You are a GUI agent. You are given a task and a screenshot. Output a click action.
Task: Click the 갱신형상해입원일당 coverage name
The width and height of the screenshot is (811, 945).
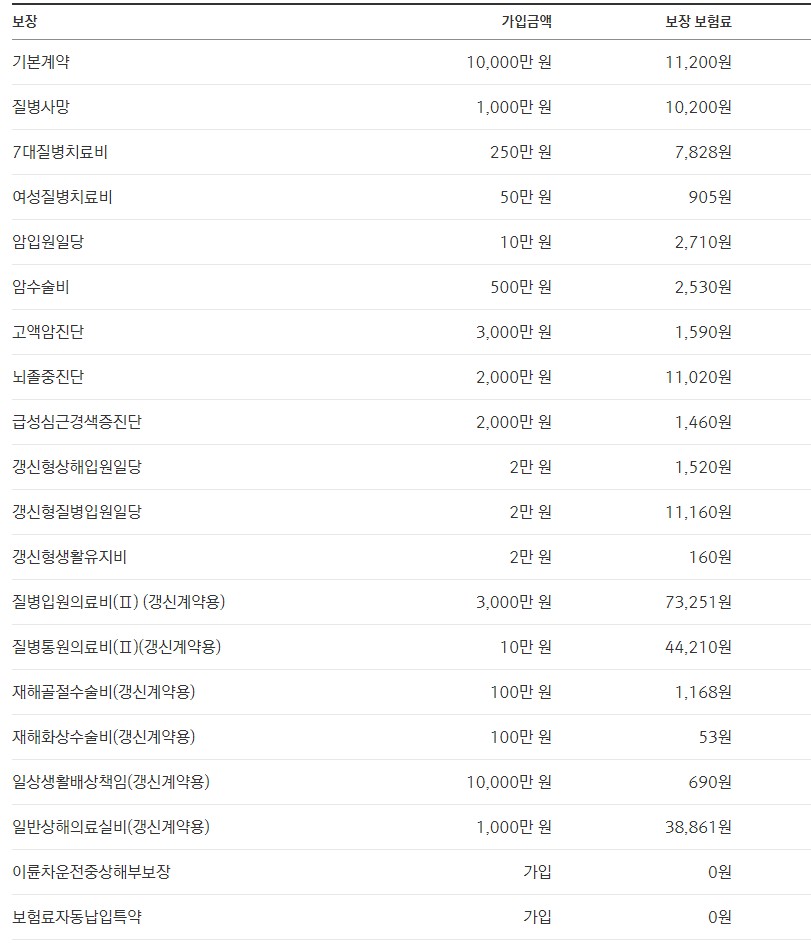tap(77, 467)
